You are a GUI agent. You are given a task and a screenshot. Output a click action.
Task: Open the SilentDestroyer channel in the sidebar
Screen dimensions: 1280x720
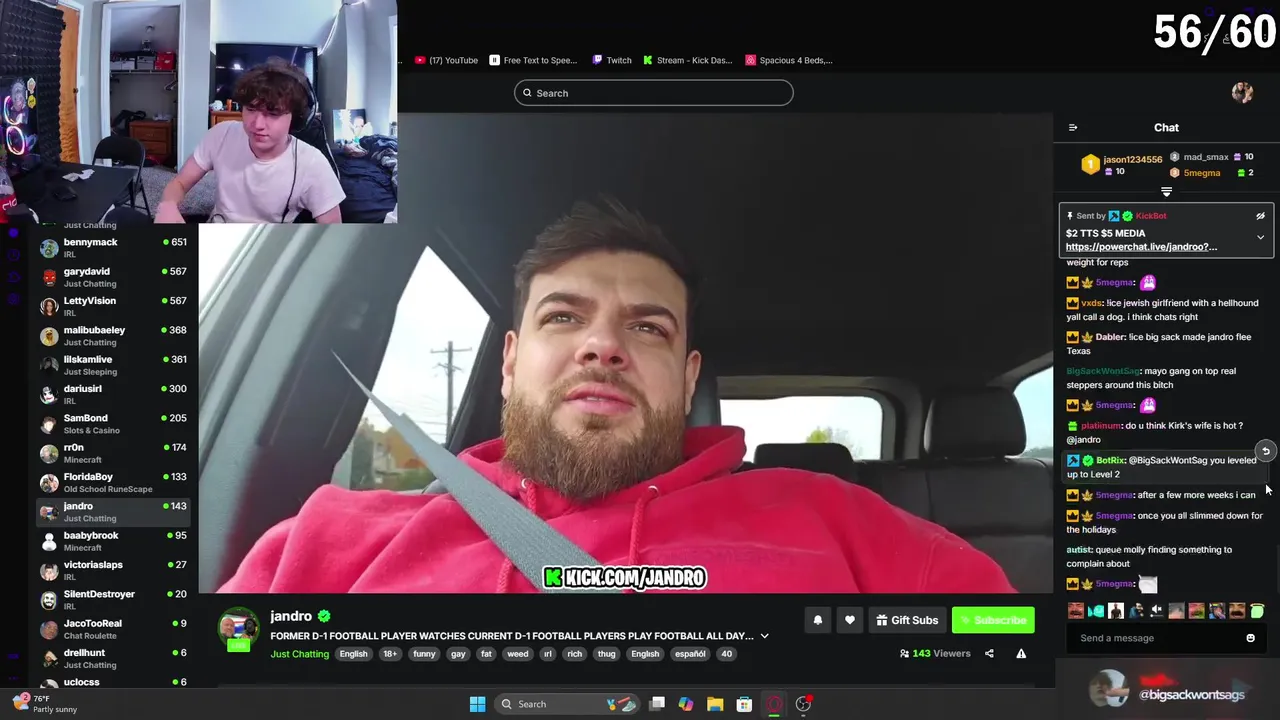point(113,599)
